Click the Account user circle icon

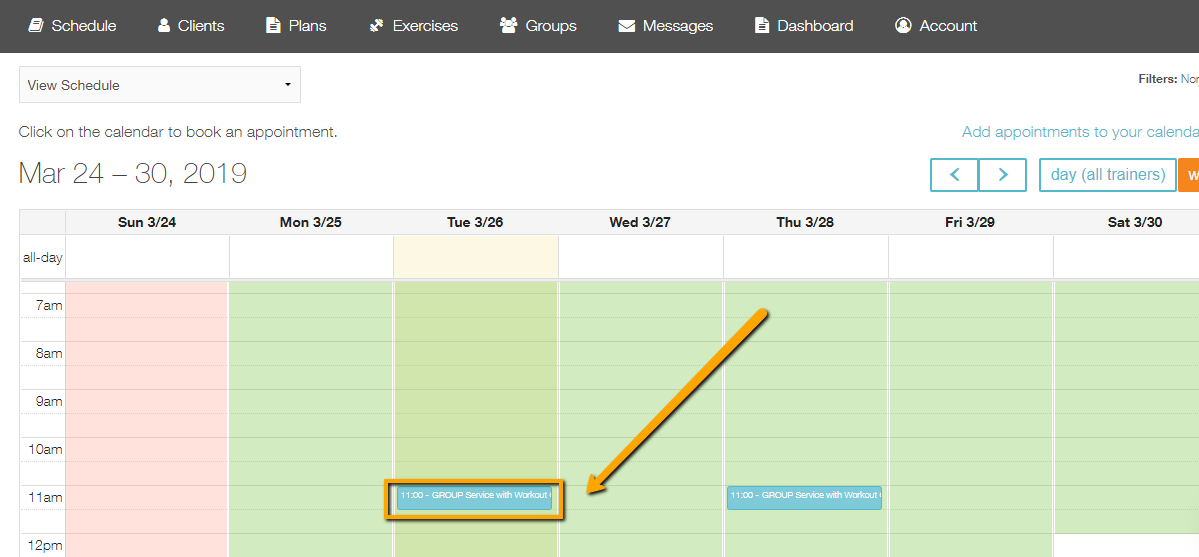click(903, 26)
